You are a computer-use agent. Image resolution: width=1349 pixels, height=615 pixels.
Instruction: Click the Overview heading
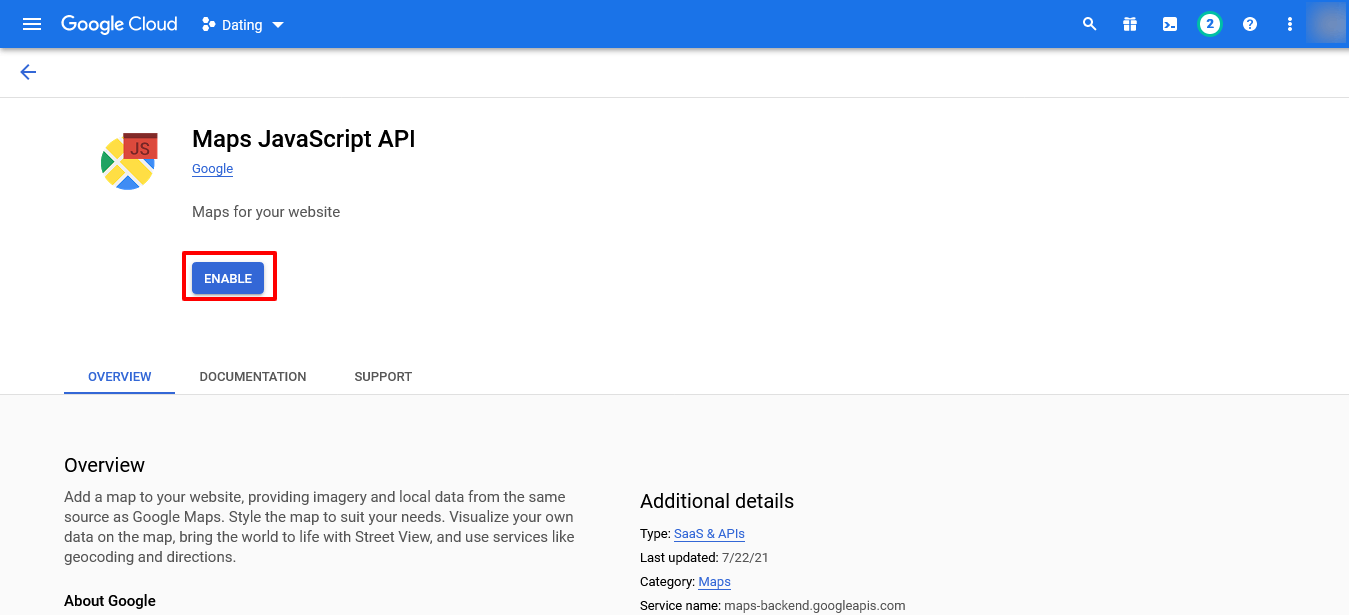point(104,465)
